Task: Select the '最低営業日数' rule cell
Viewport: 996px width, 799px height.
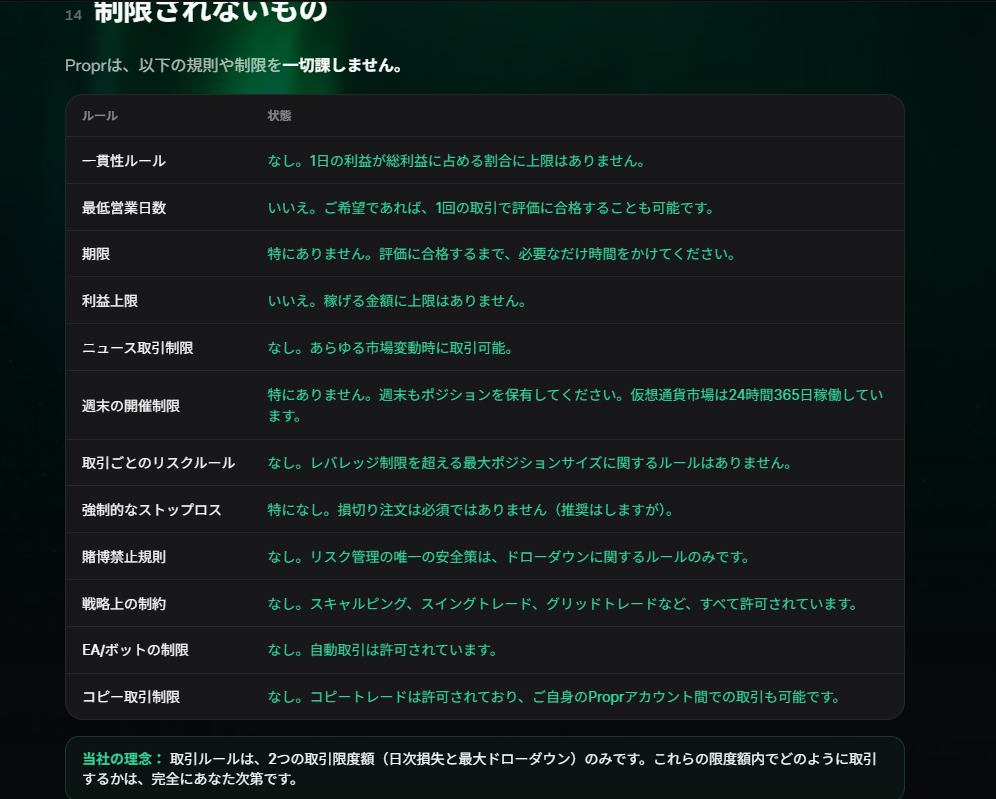Action: (x=124, y=208)
